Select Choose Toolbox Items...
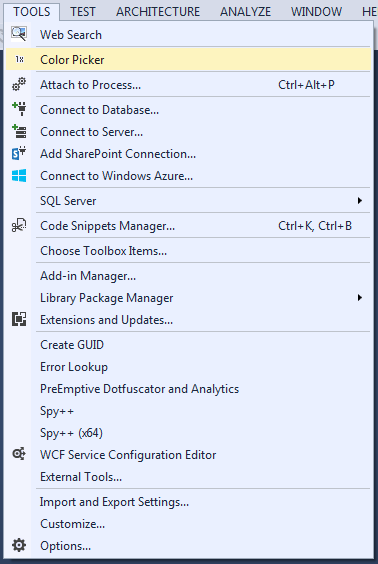378x564 pixels. pyautogui.click(x=188, y=251)
